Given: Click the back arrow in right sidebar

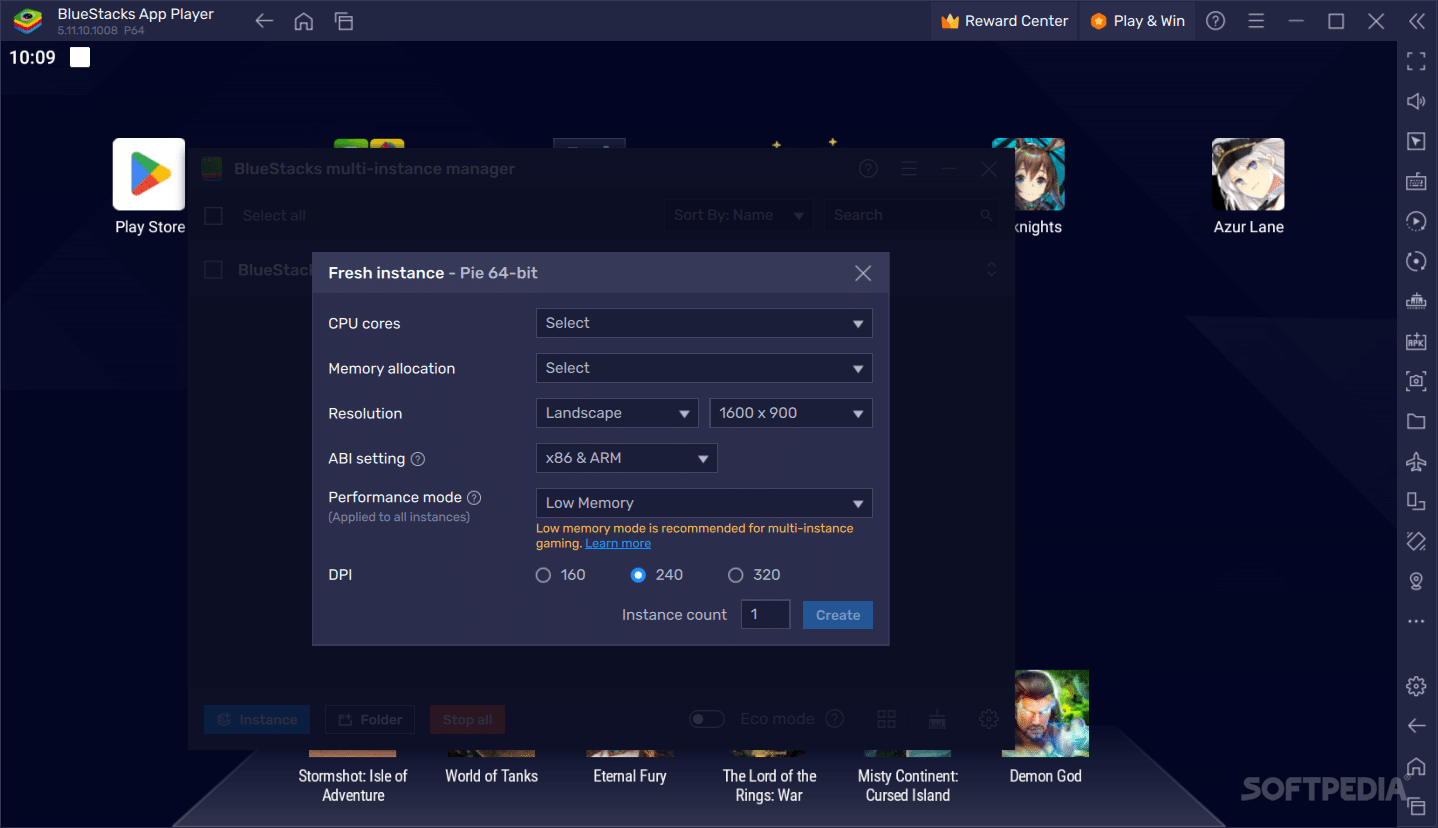Looking at the screenshot, I should click(1416, 726).
